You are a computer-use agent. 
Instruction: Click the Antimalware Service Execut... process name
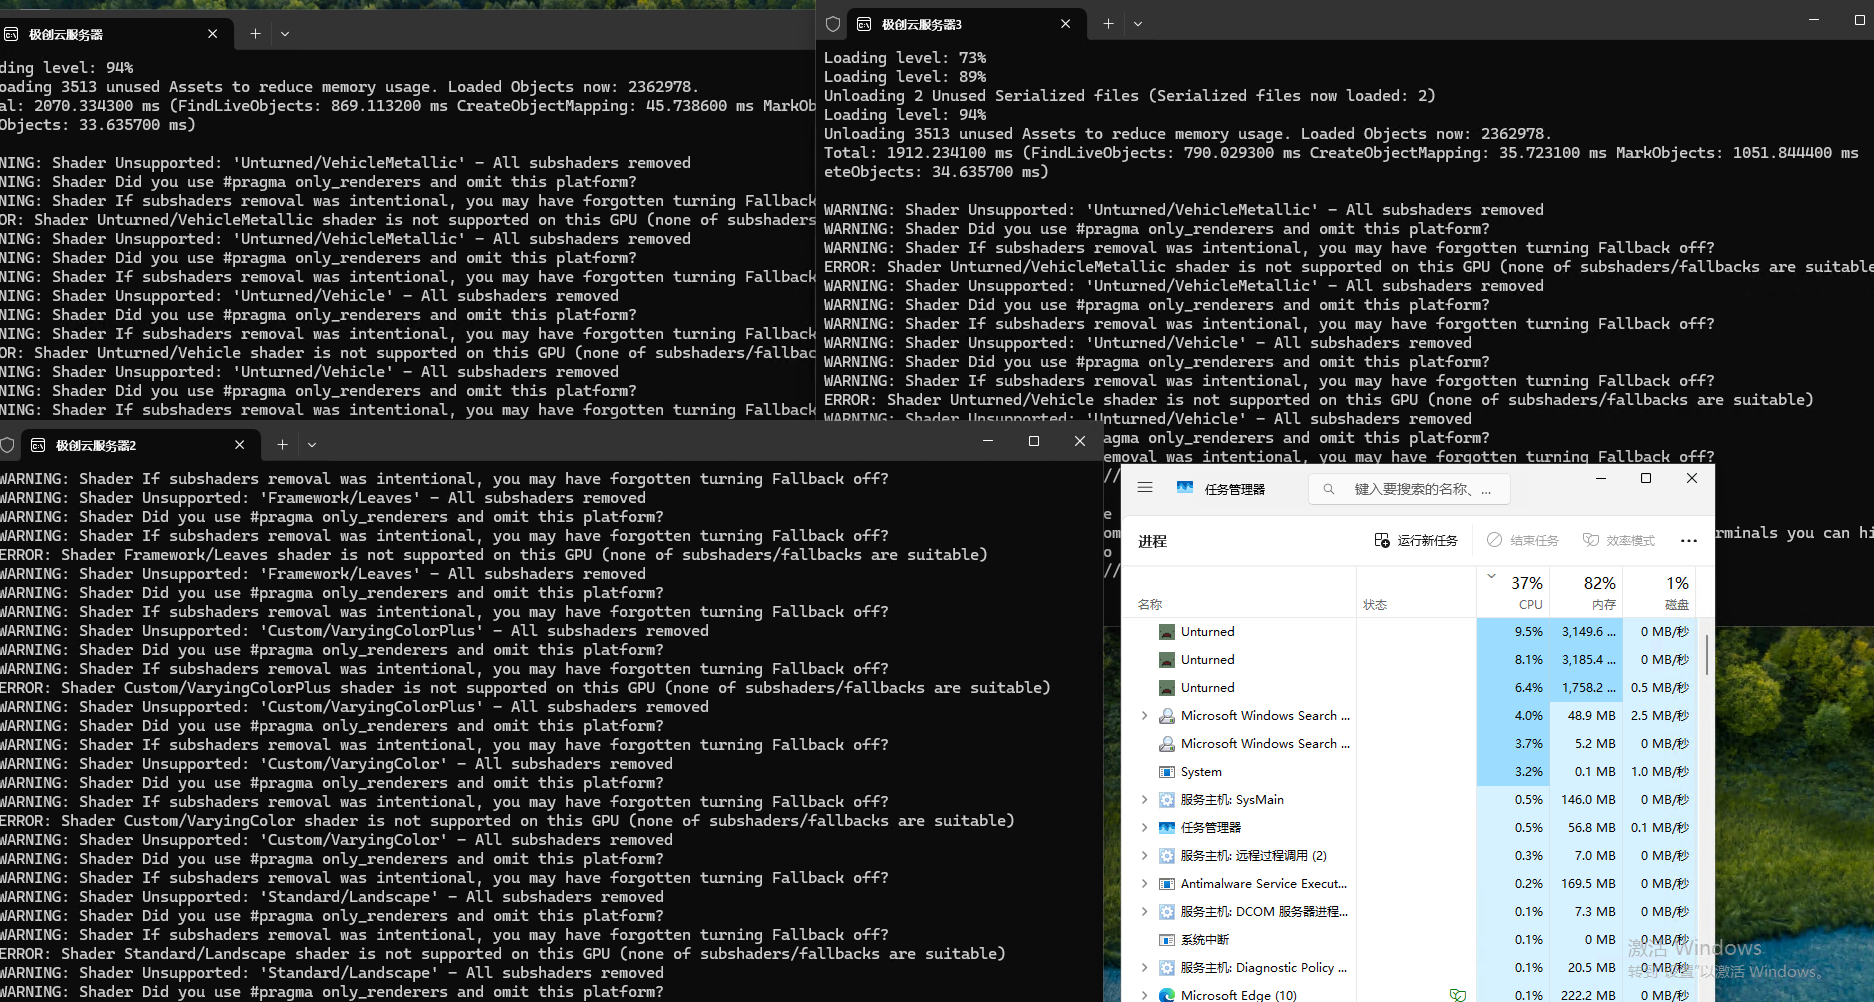point(1264,884)
